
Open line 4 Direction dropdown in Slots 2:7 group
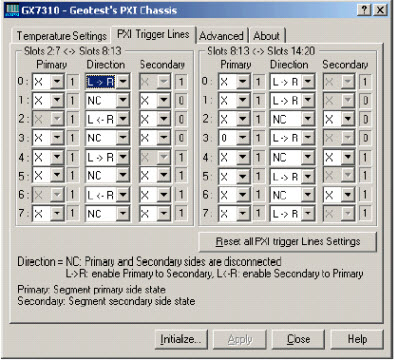108,157
